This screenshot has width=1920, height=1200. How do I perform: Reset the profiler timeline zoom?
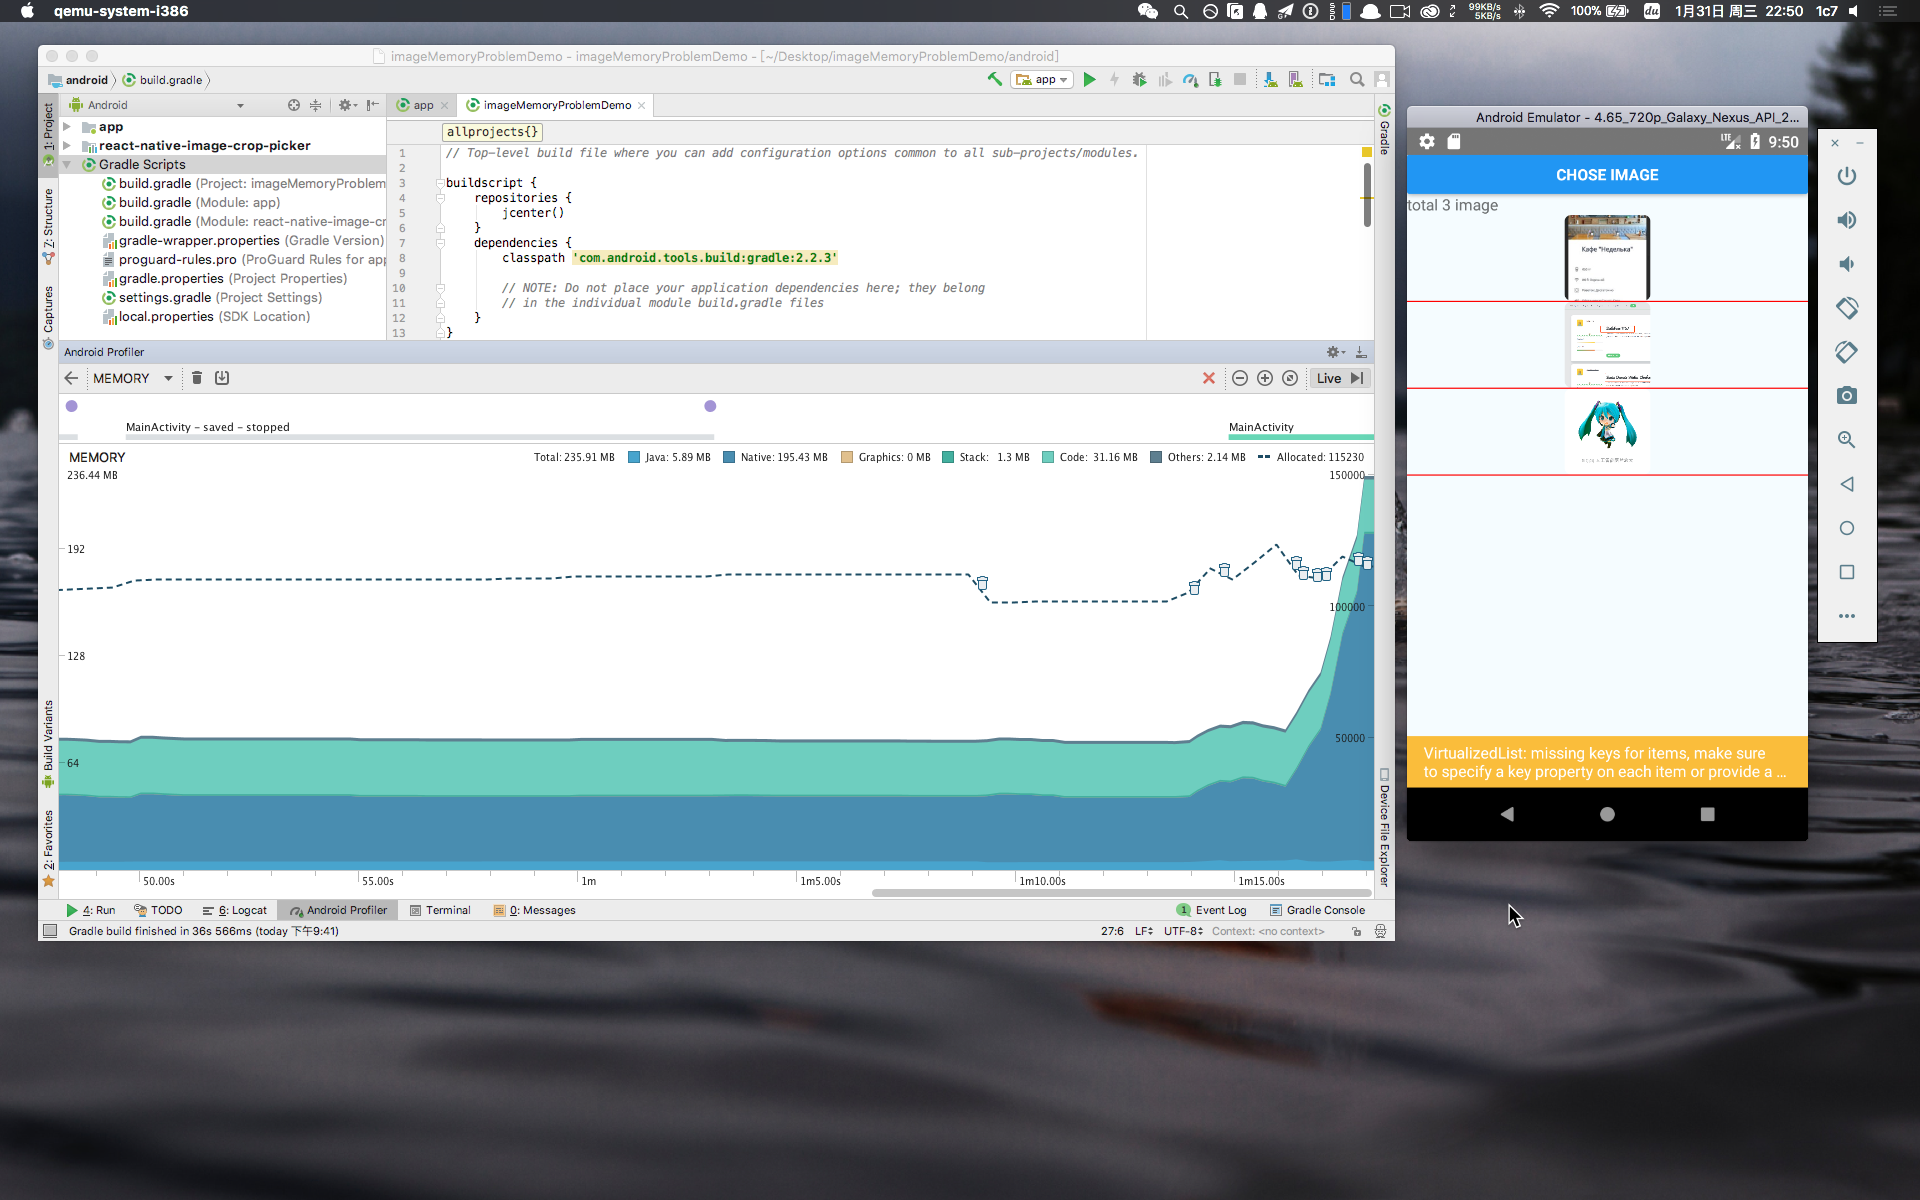1290,378
